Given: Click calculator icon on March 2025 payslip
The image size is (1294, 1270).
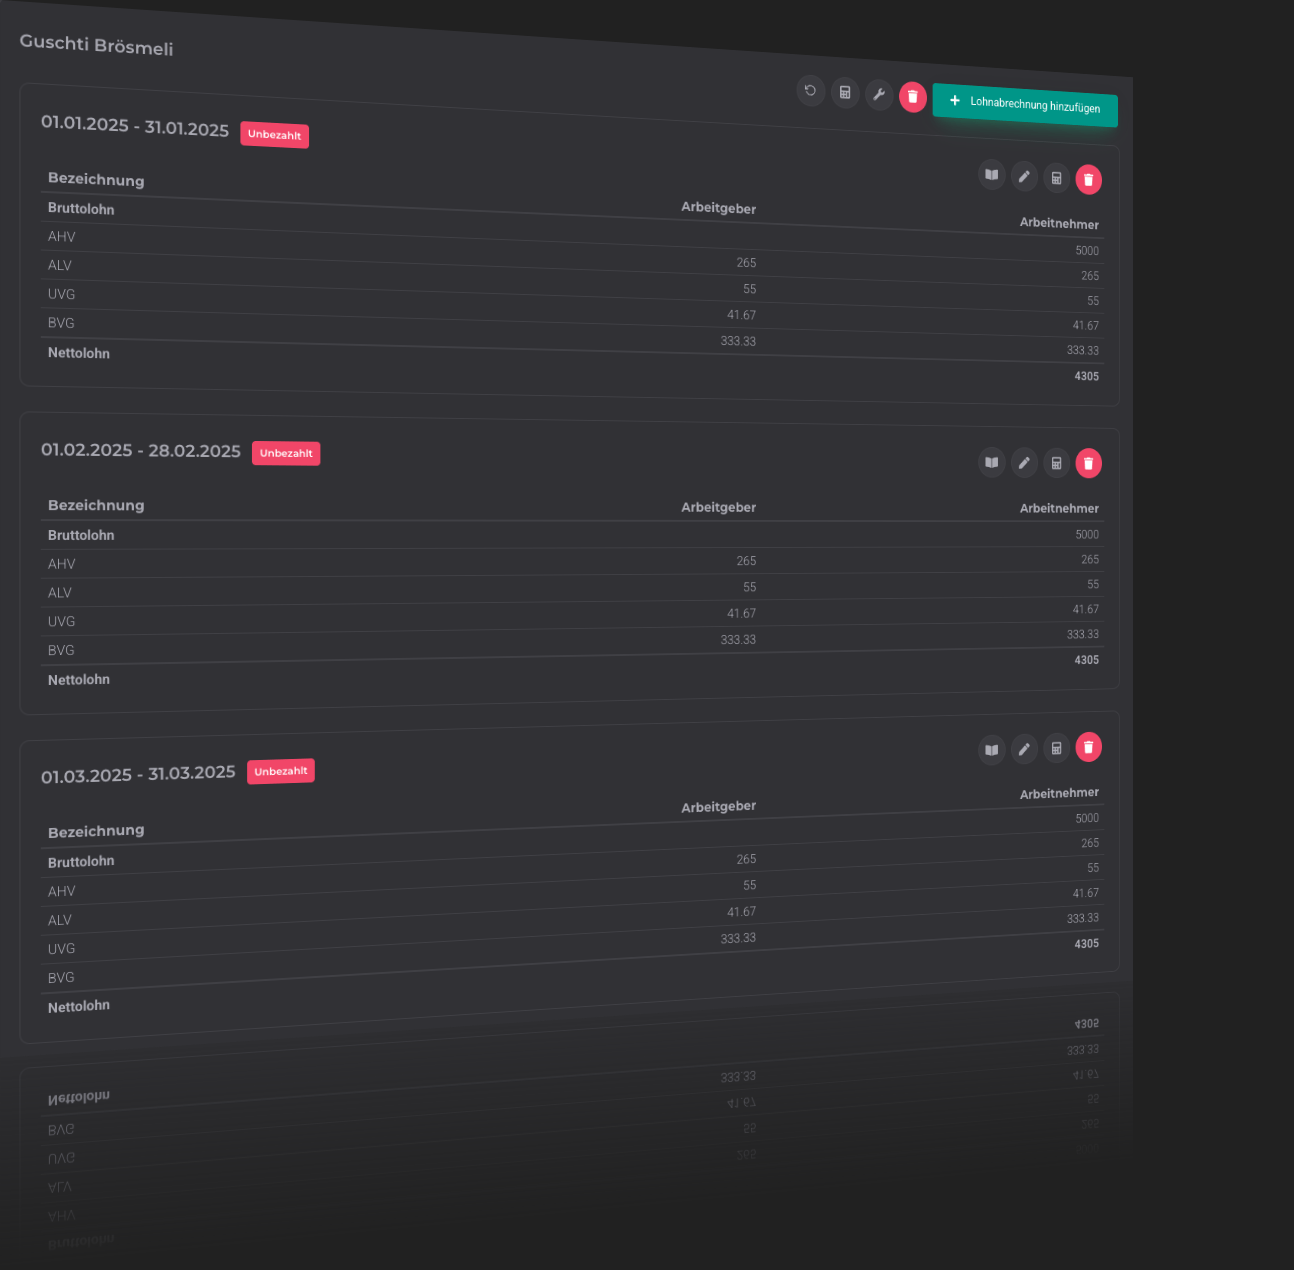Looking at the screenshot, I should [x=1056, y=748].
